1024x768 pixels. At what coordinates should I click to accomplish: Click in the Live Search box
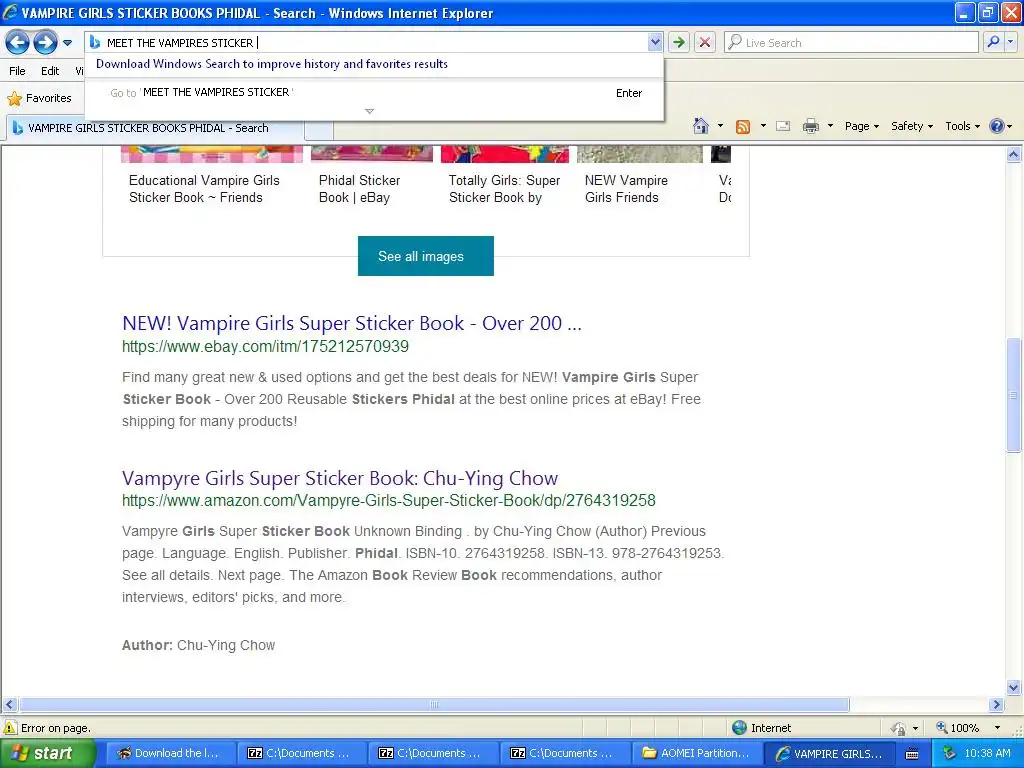(850, 42)
